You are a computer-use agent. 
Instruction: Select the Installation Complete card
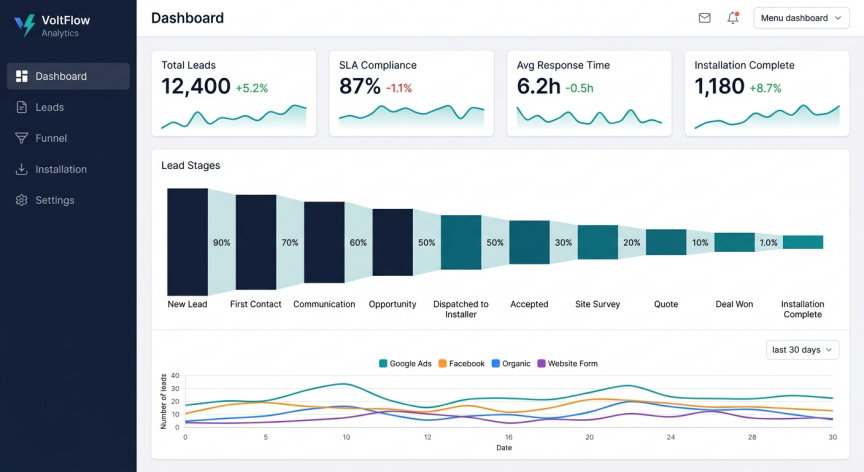pyautogui.click(x=767, y=93)
